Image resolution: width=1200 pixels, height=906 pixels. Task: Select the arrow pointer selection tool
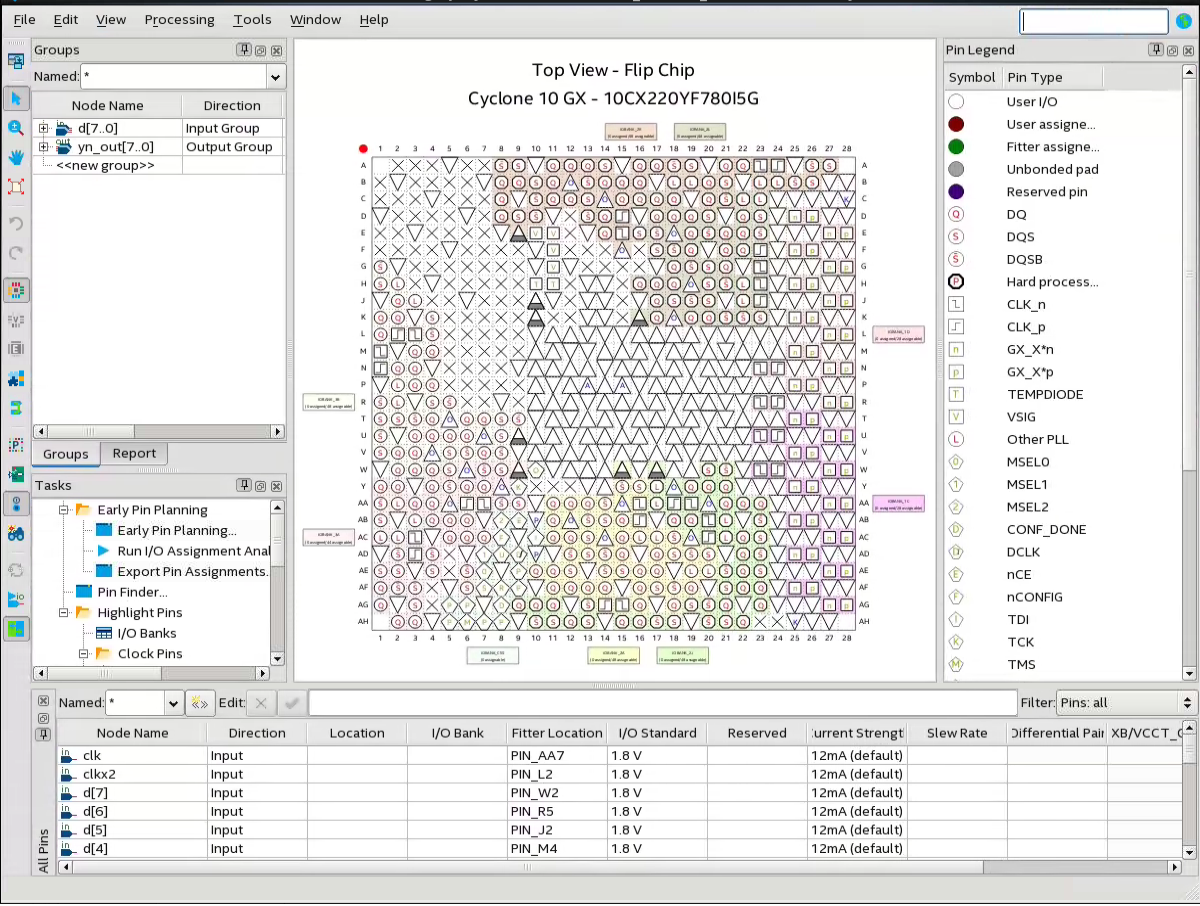pyautogui.click(x=16, y=98)
